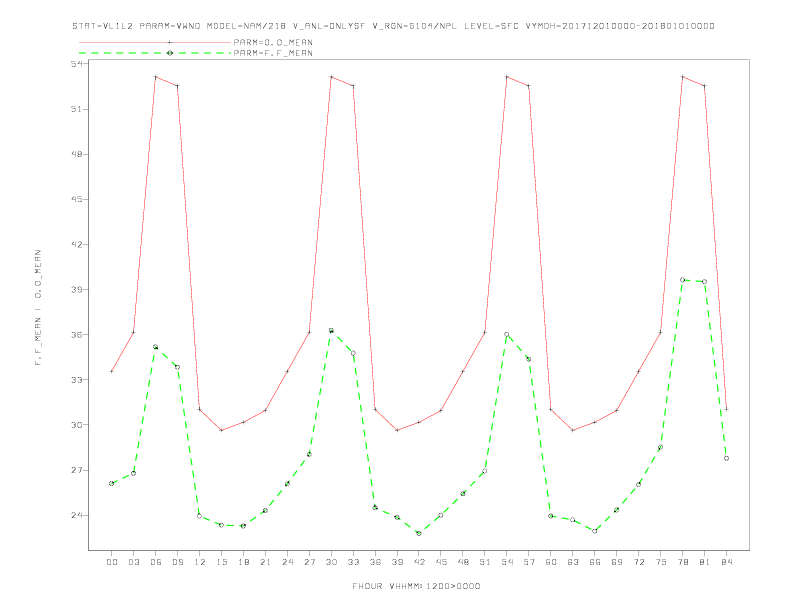Click the x-axis forecast hour label 27
792x612 pixels.
pos(309,562)
